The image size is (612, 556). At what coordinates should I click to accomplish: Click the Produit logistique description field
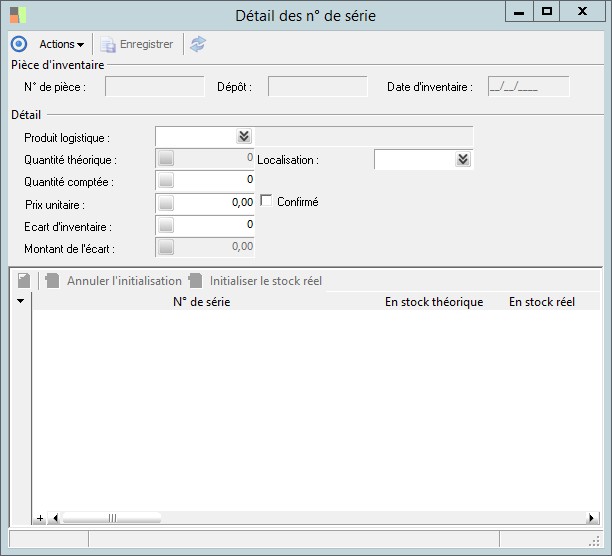pyautogui.click(x=364, y=136)
